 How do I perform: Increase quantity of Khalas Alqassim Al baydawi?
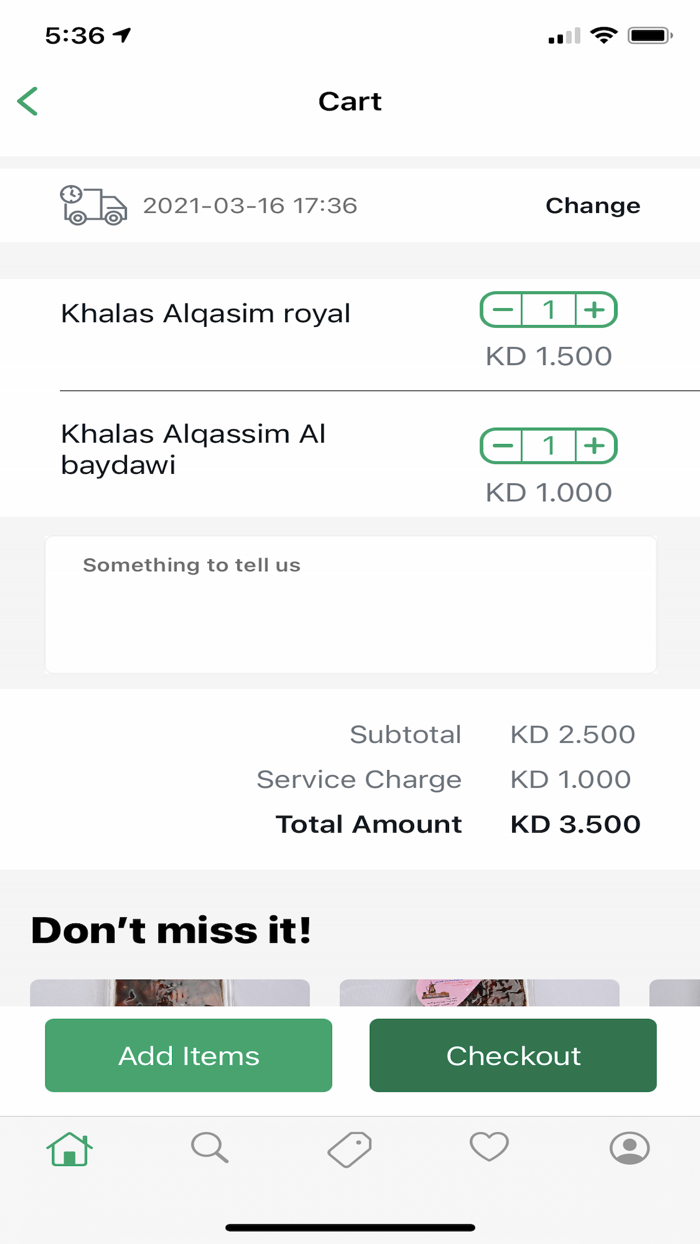coord(595,446)
